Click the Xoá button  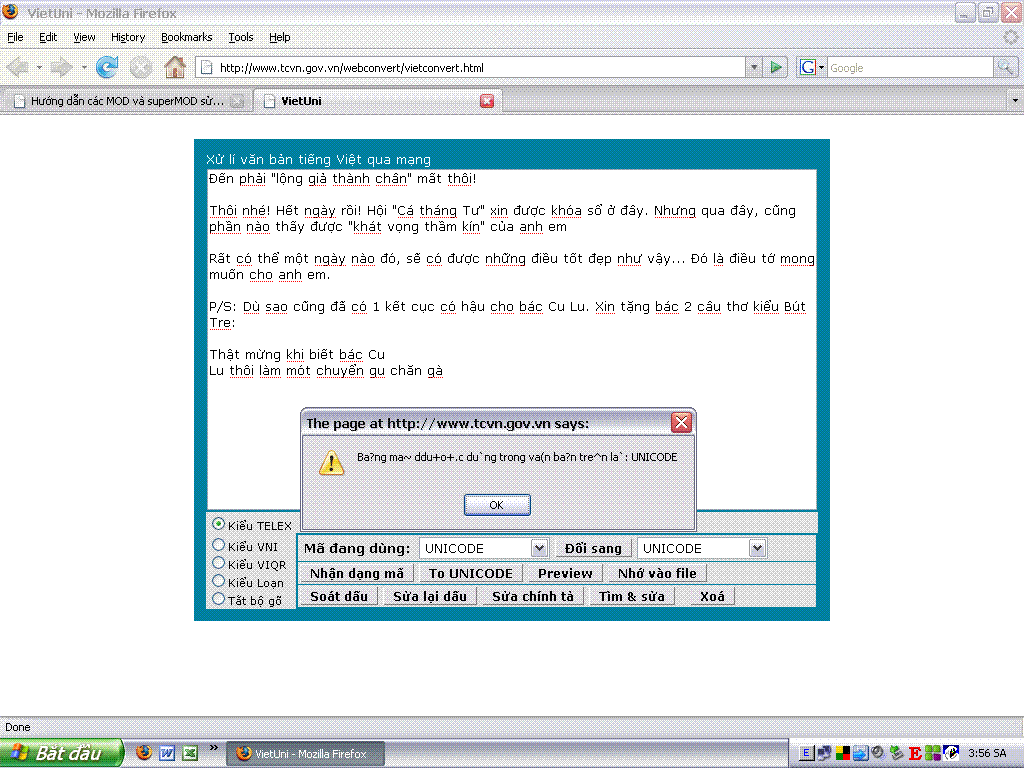712,596
